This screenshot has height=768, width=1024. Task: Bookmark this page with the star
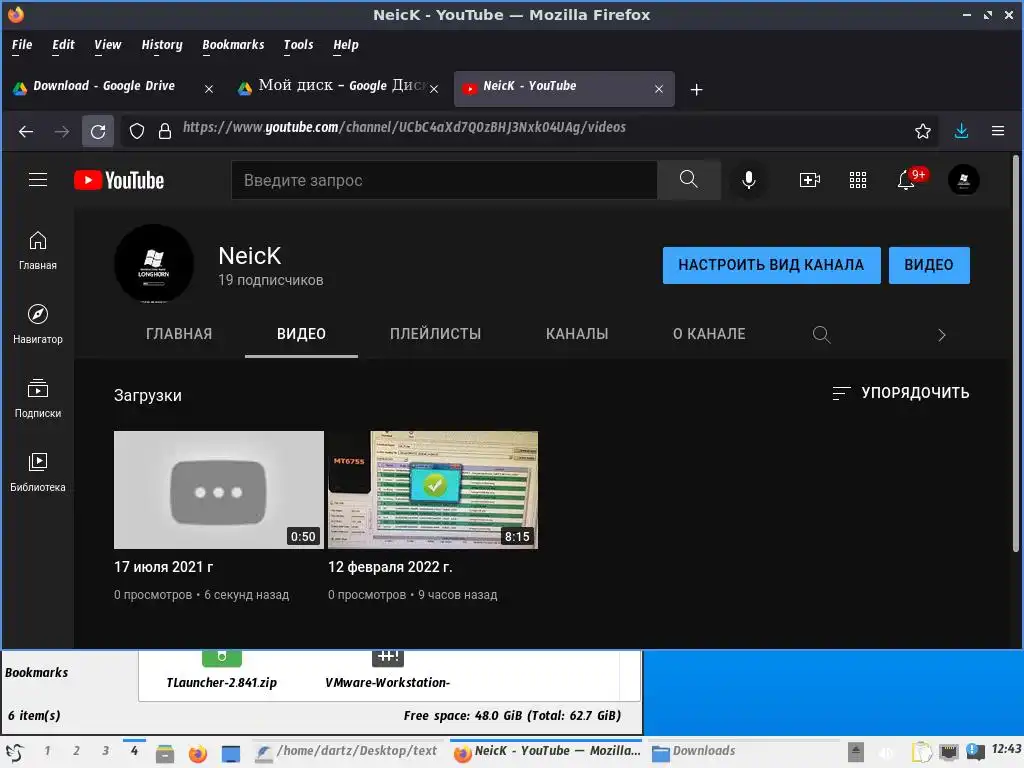922,131
